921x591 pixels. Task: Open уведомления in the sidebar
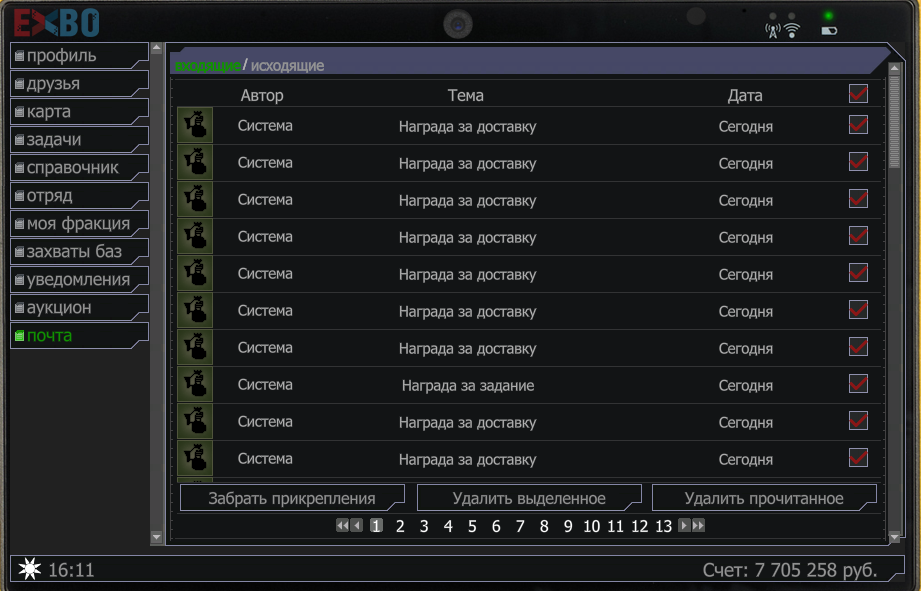pyautogui.click(x=79, y=280)
